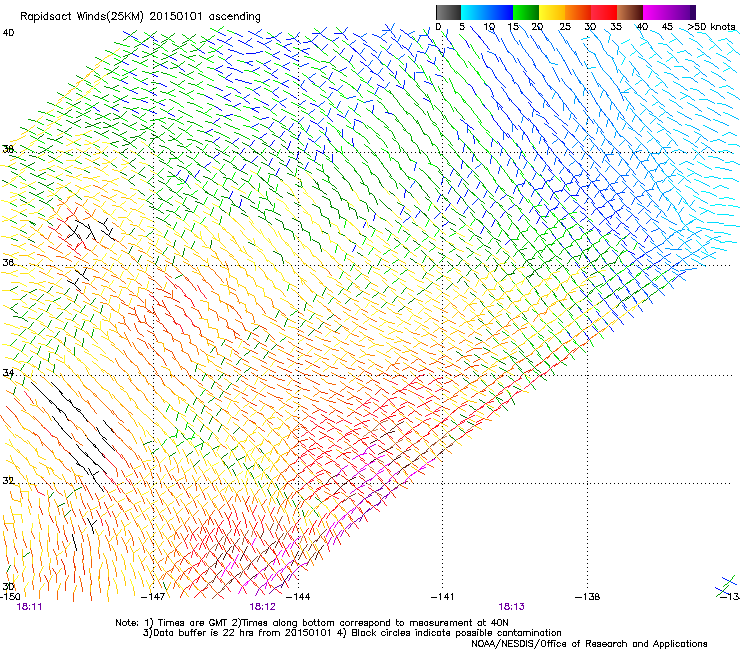The height and width of the screenshot is (650, 740).
Task: Click the latitude label '38'
Action: tap(8, 149)
